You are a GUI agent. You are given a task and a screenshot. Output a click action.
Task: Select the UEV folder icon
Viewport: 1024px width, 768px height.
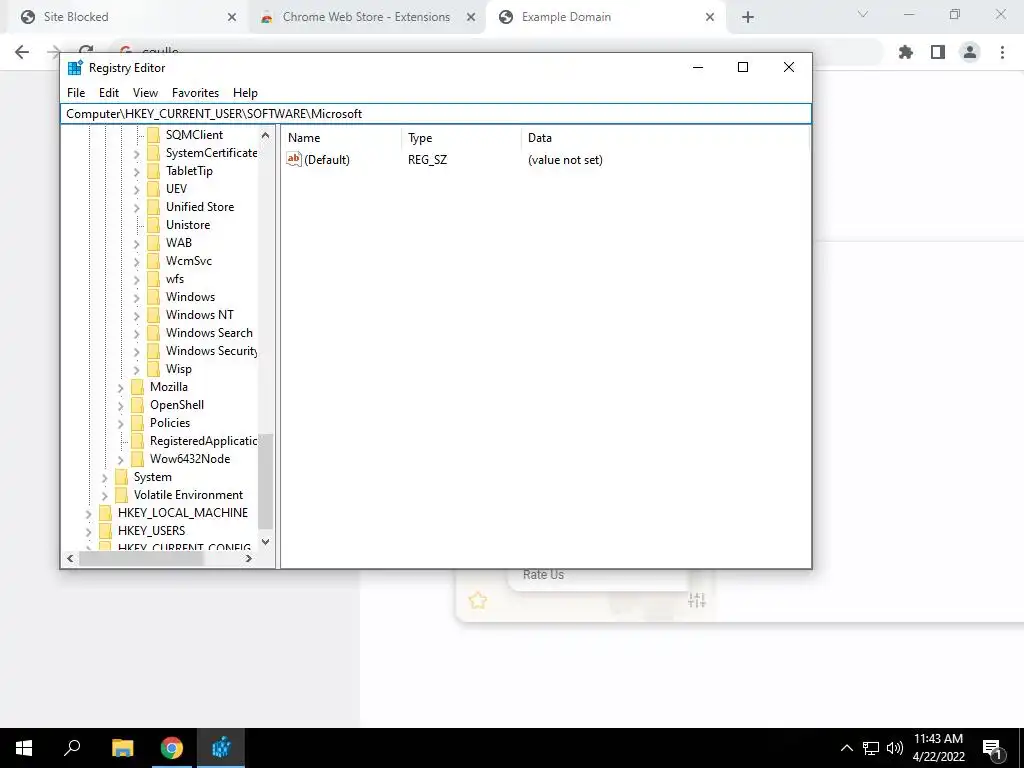pyautogui.click(x=153, y=189)
